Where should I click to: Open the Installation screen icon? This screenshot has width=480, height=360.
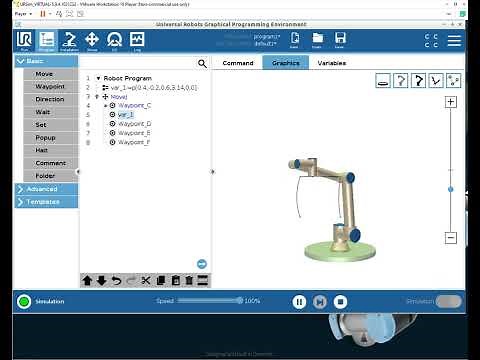pos(69,41)
